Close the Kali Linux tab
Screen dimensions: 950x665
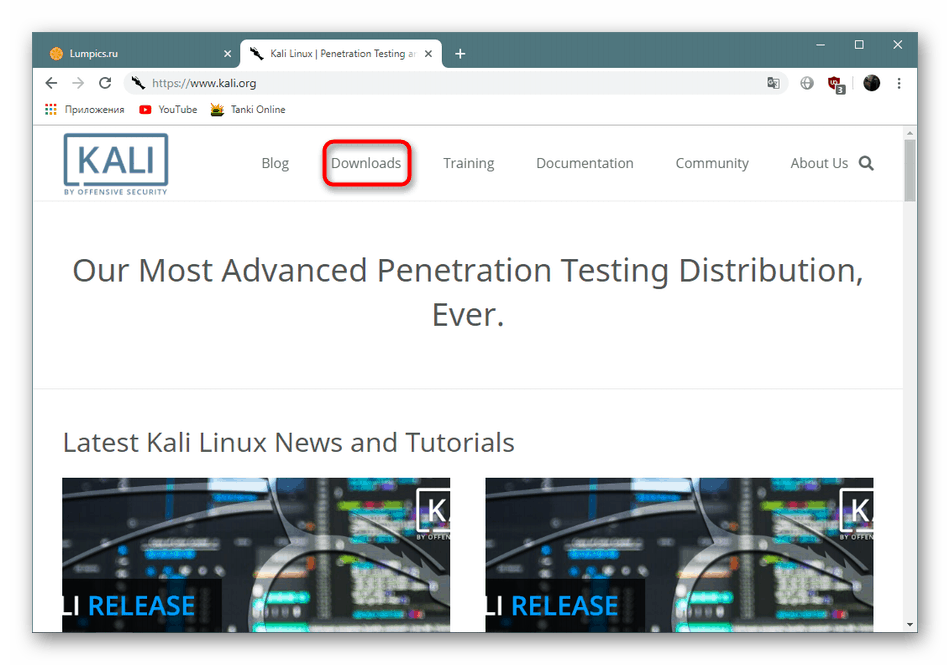coord(428,54)
